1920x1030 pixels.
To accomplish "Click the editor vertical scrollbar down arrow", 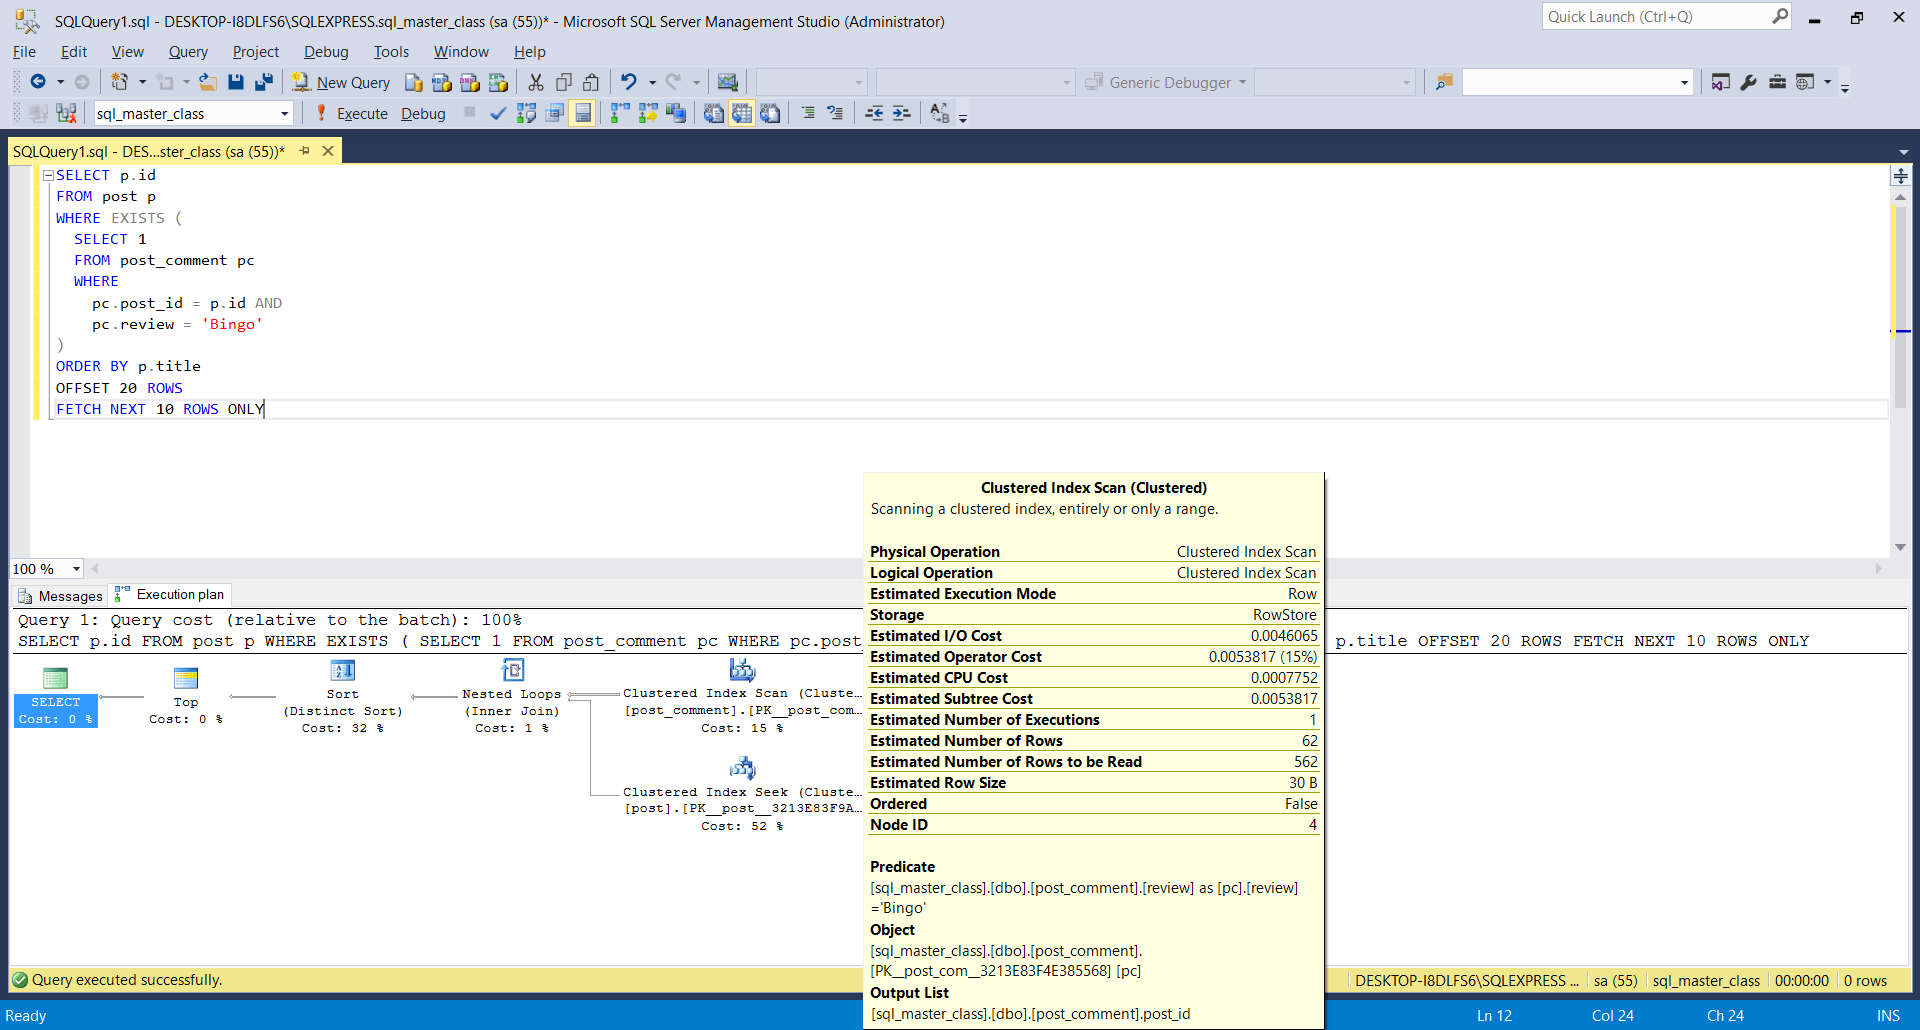I will (x=1900, y=547).
